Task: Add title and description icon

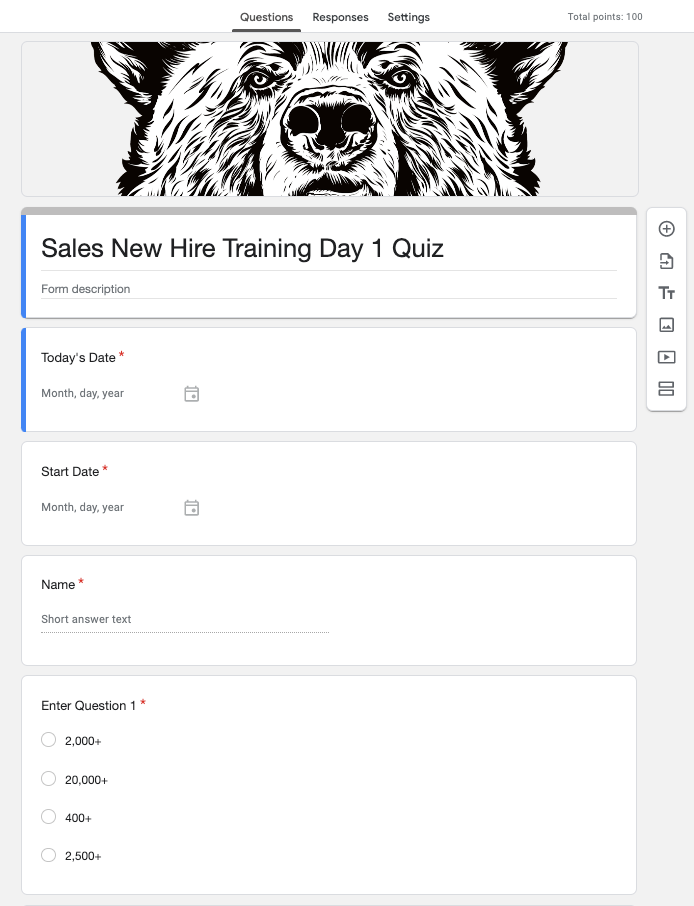Action: point(666,293)
